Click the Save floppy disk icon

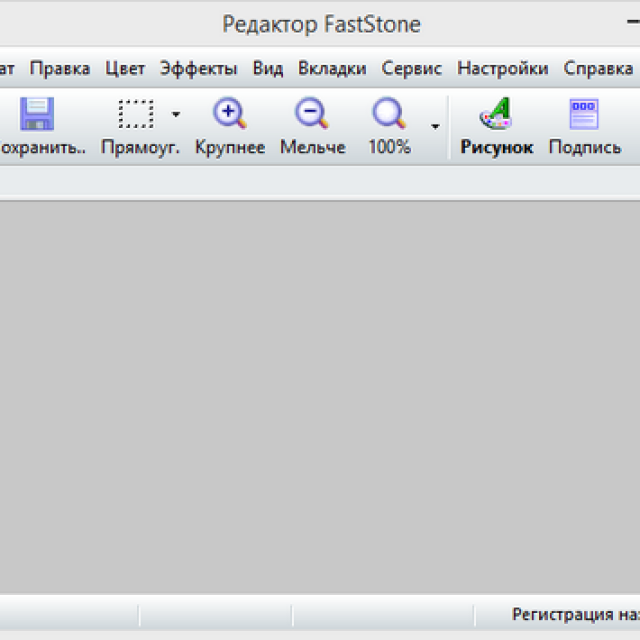37,115
